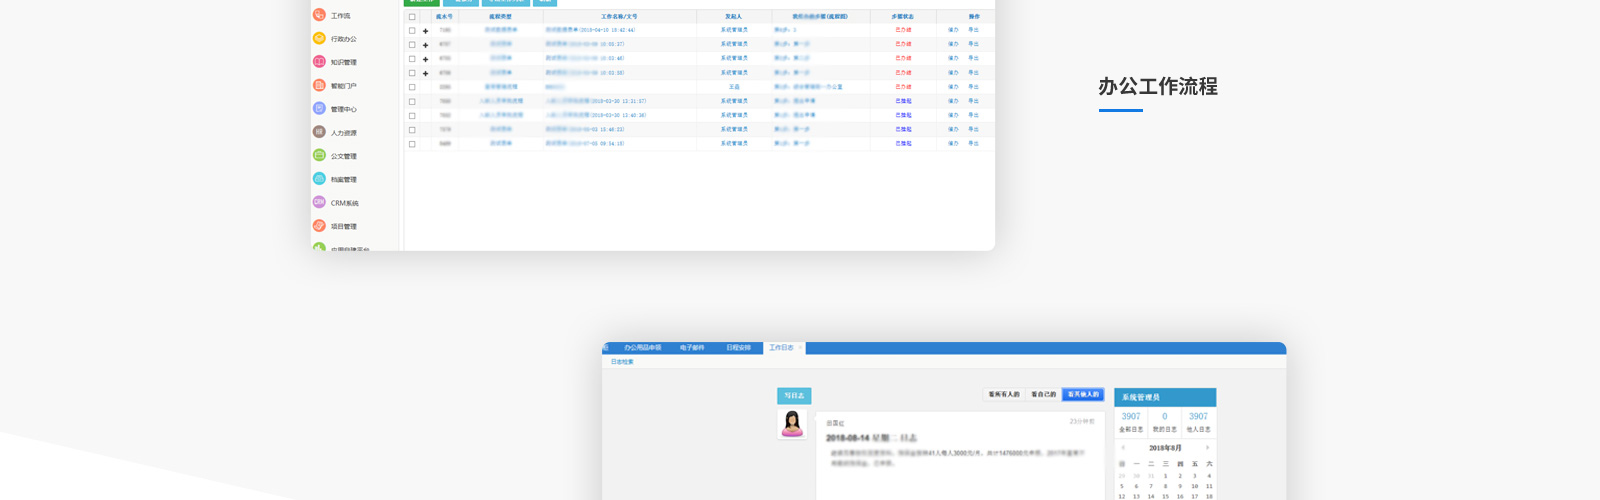Click the 写日志 button
This screenshot has height=500, width=1600.
point(794,396)
